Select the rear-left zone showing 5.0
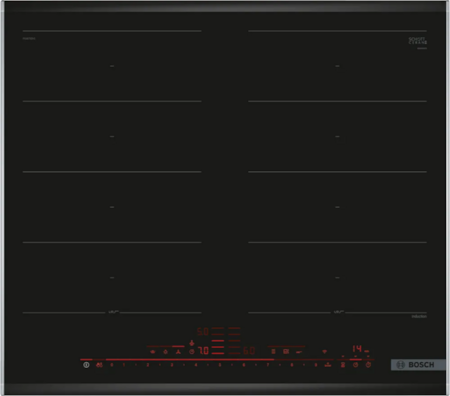 [203, 332]
